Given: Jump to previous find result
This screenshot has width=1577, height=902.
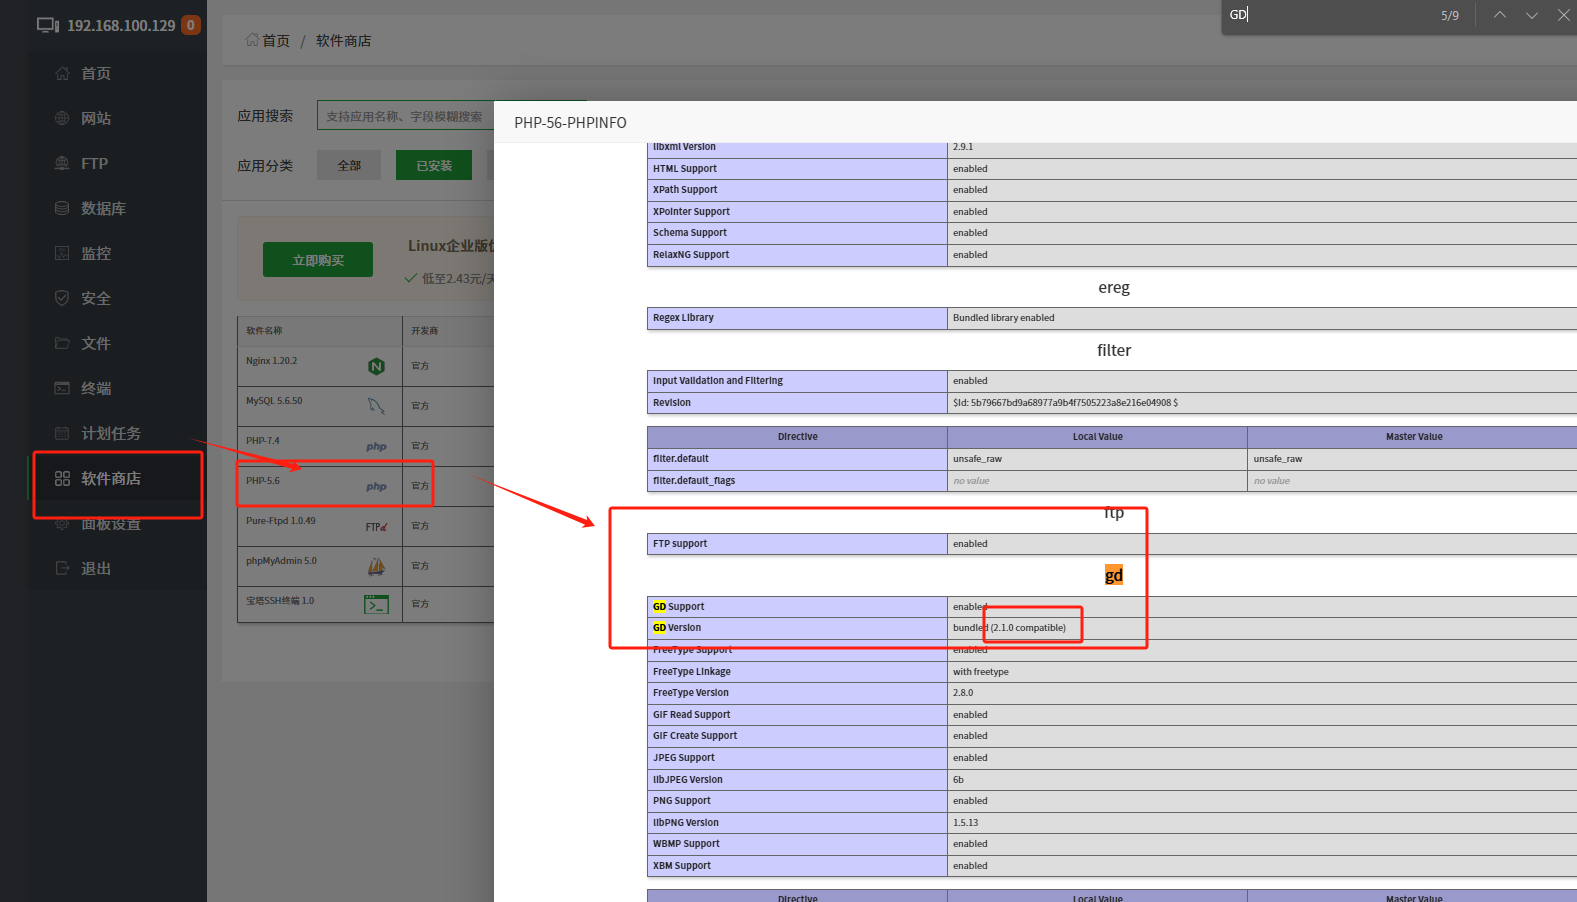Looking at the screenshot, I should tap(1499, 15).
